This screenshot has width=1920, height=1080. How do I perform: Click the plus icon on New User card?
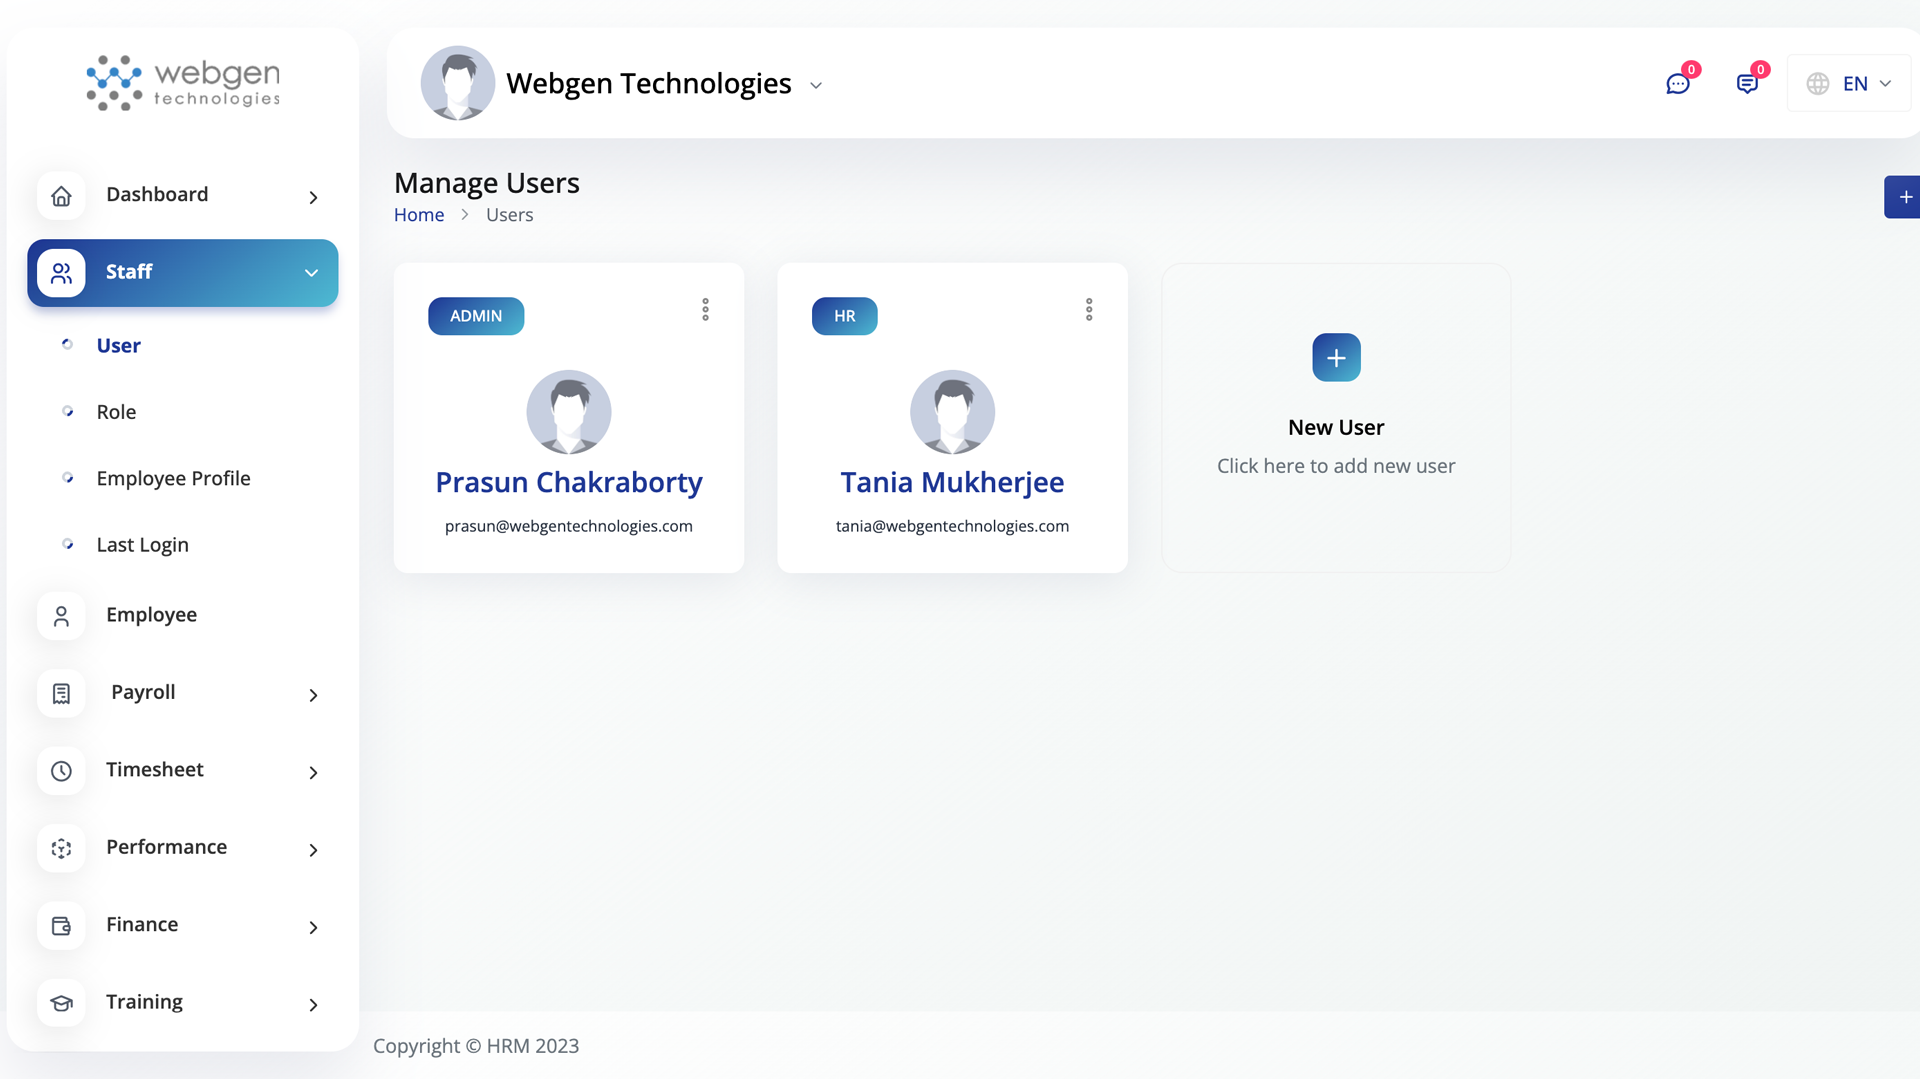point(1336,358)
